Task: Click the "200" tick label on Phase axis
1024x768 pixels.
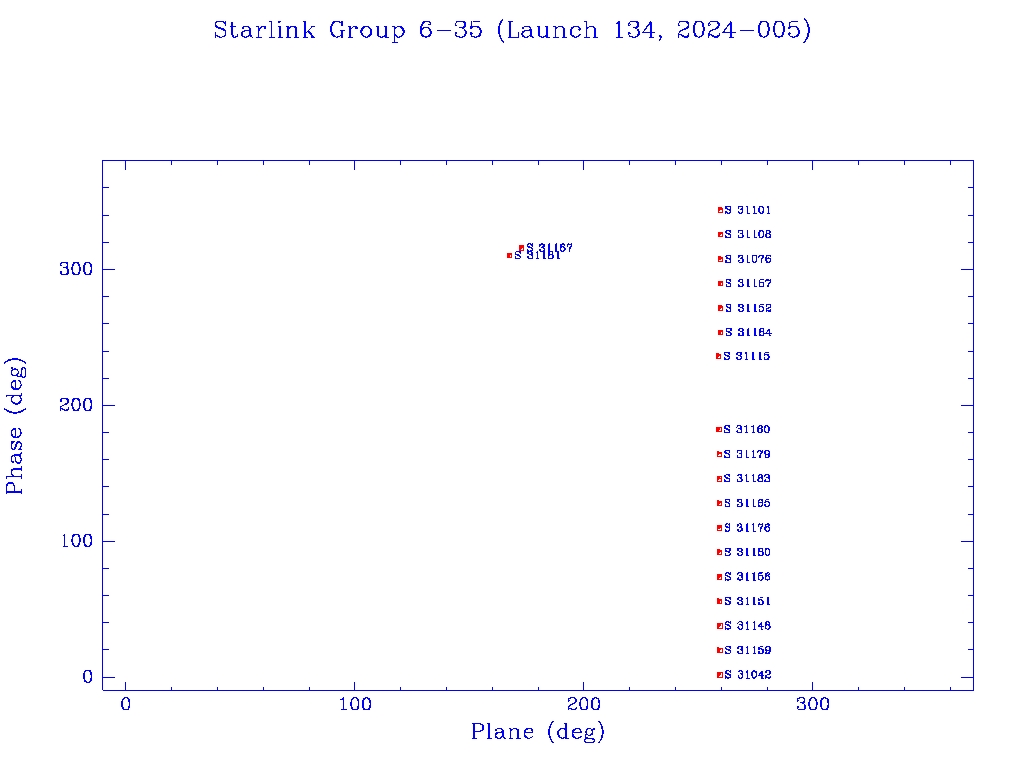Action: pyautogui.click(x=76, y=406)
